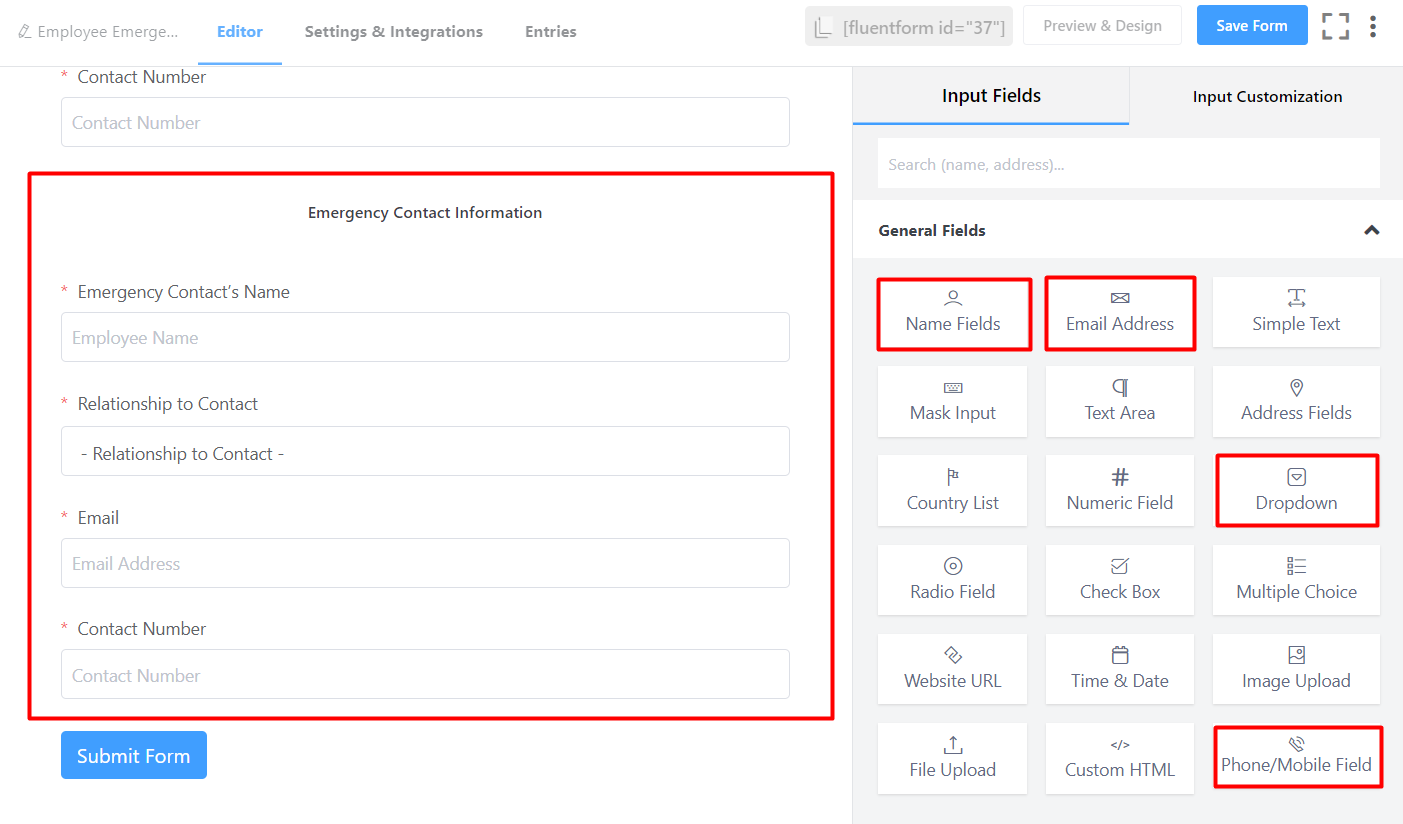Collapse the General Fields section
1403x824 pixels.
click(1371, 230)
